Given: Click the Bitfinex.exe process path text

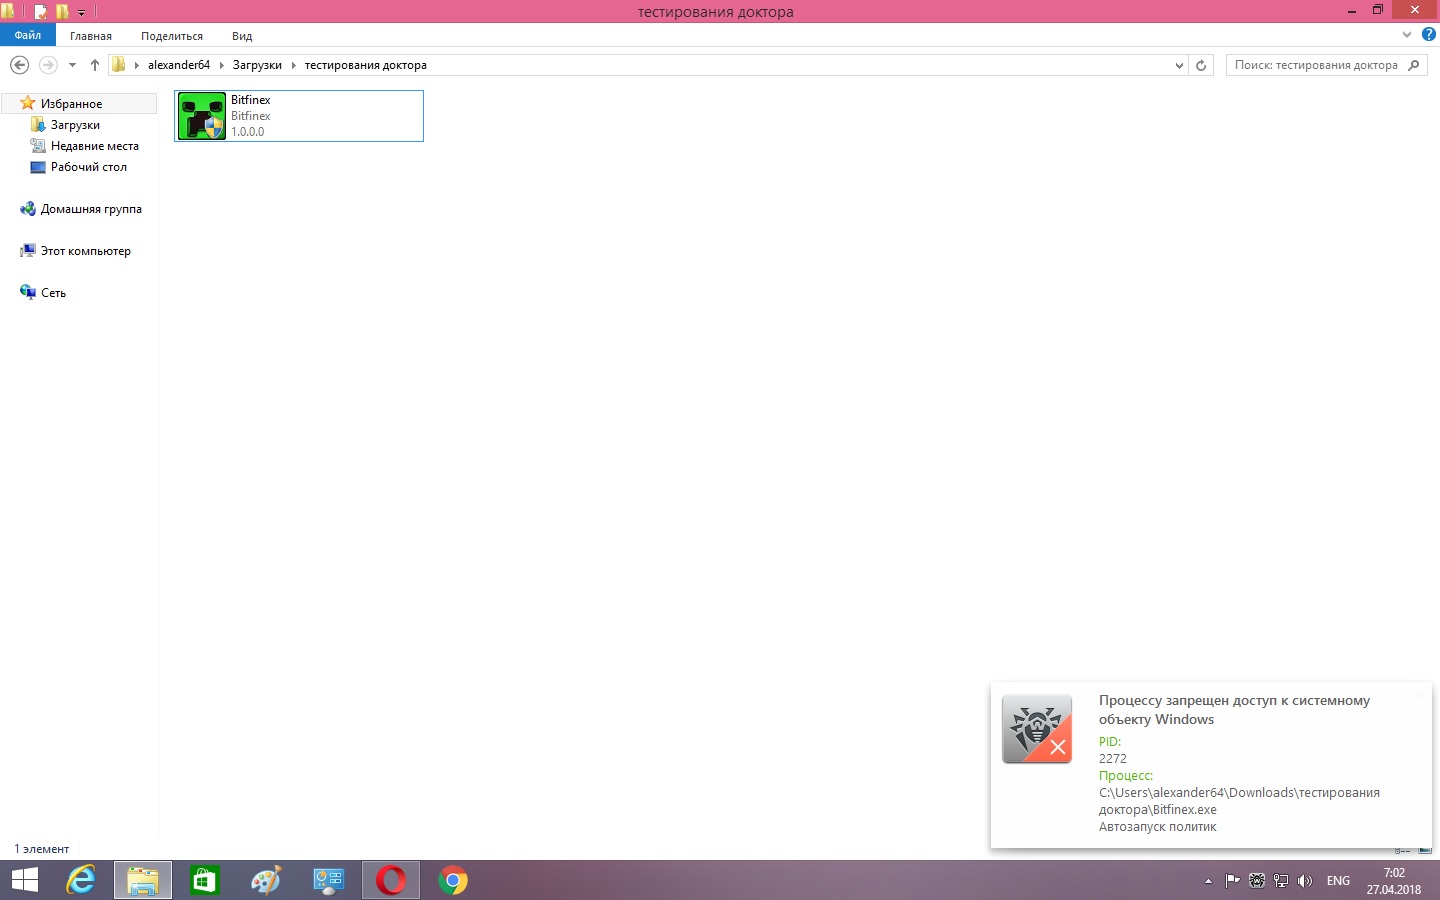Looking at the screenshot, I should click(x=1239, y=801).
